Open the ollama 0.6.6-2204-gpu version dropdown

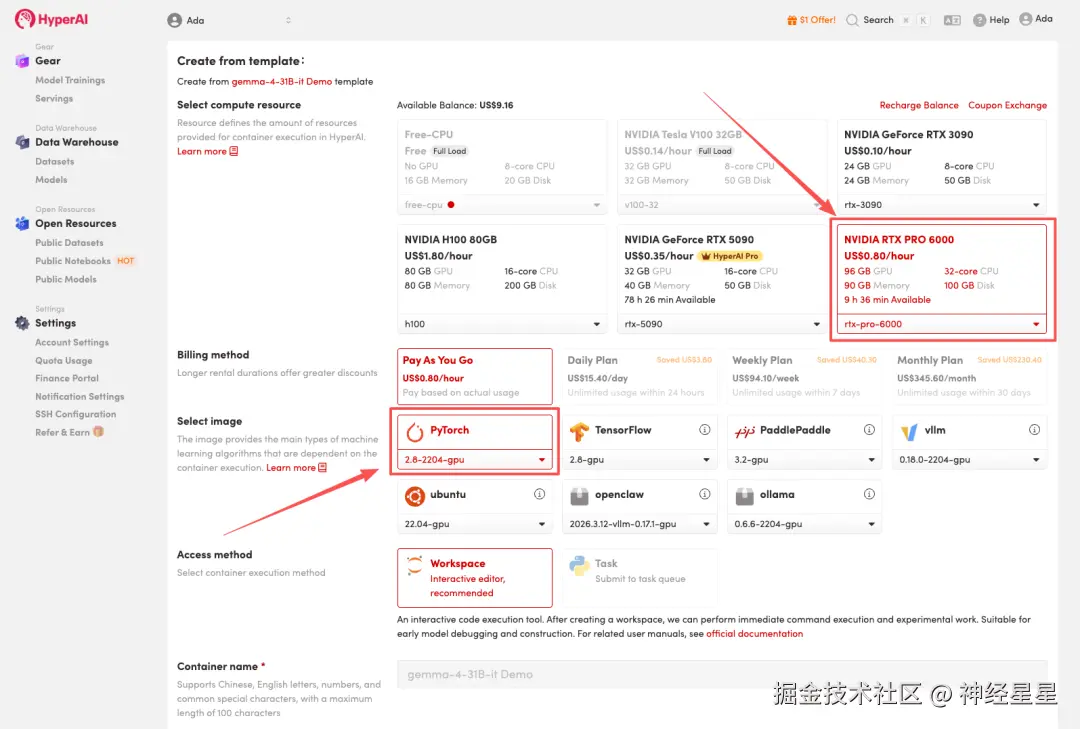804,524
